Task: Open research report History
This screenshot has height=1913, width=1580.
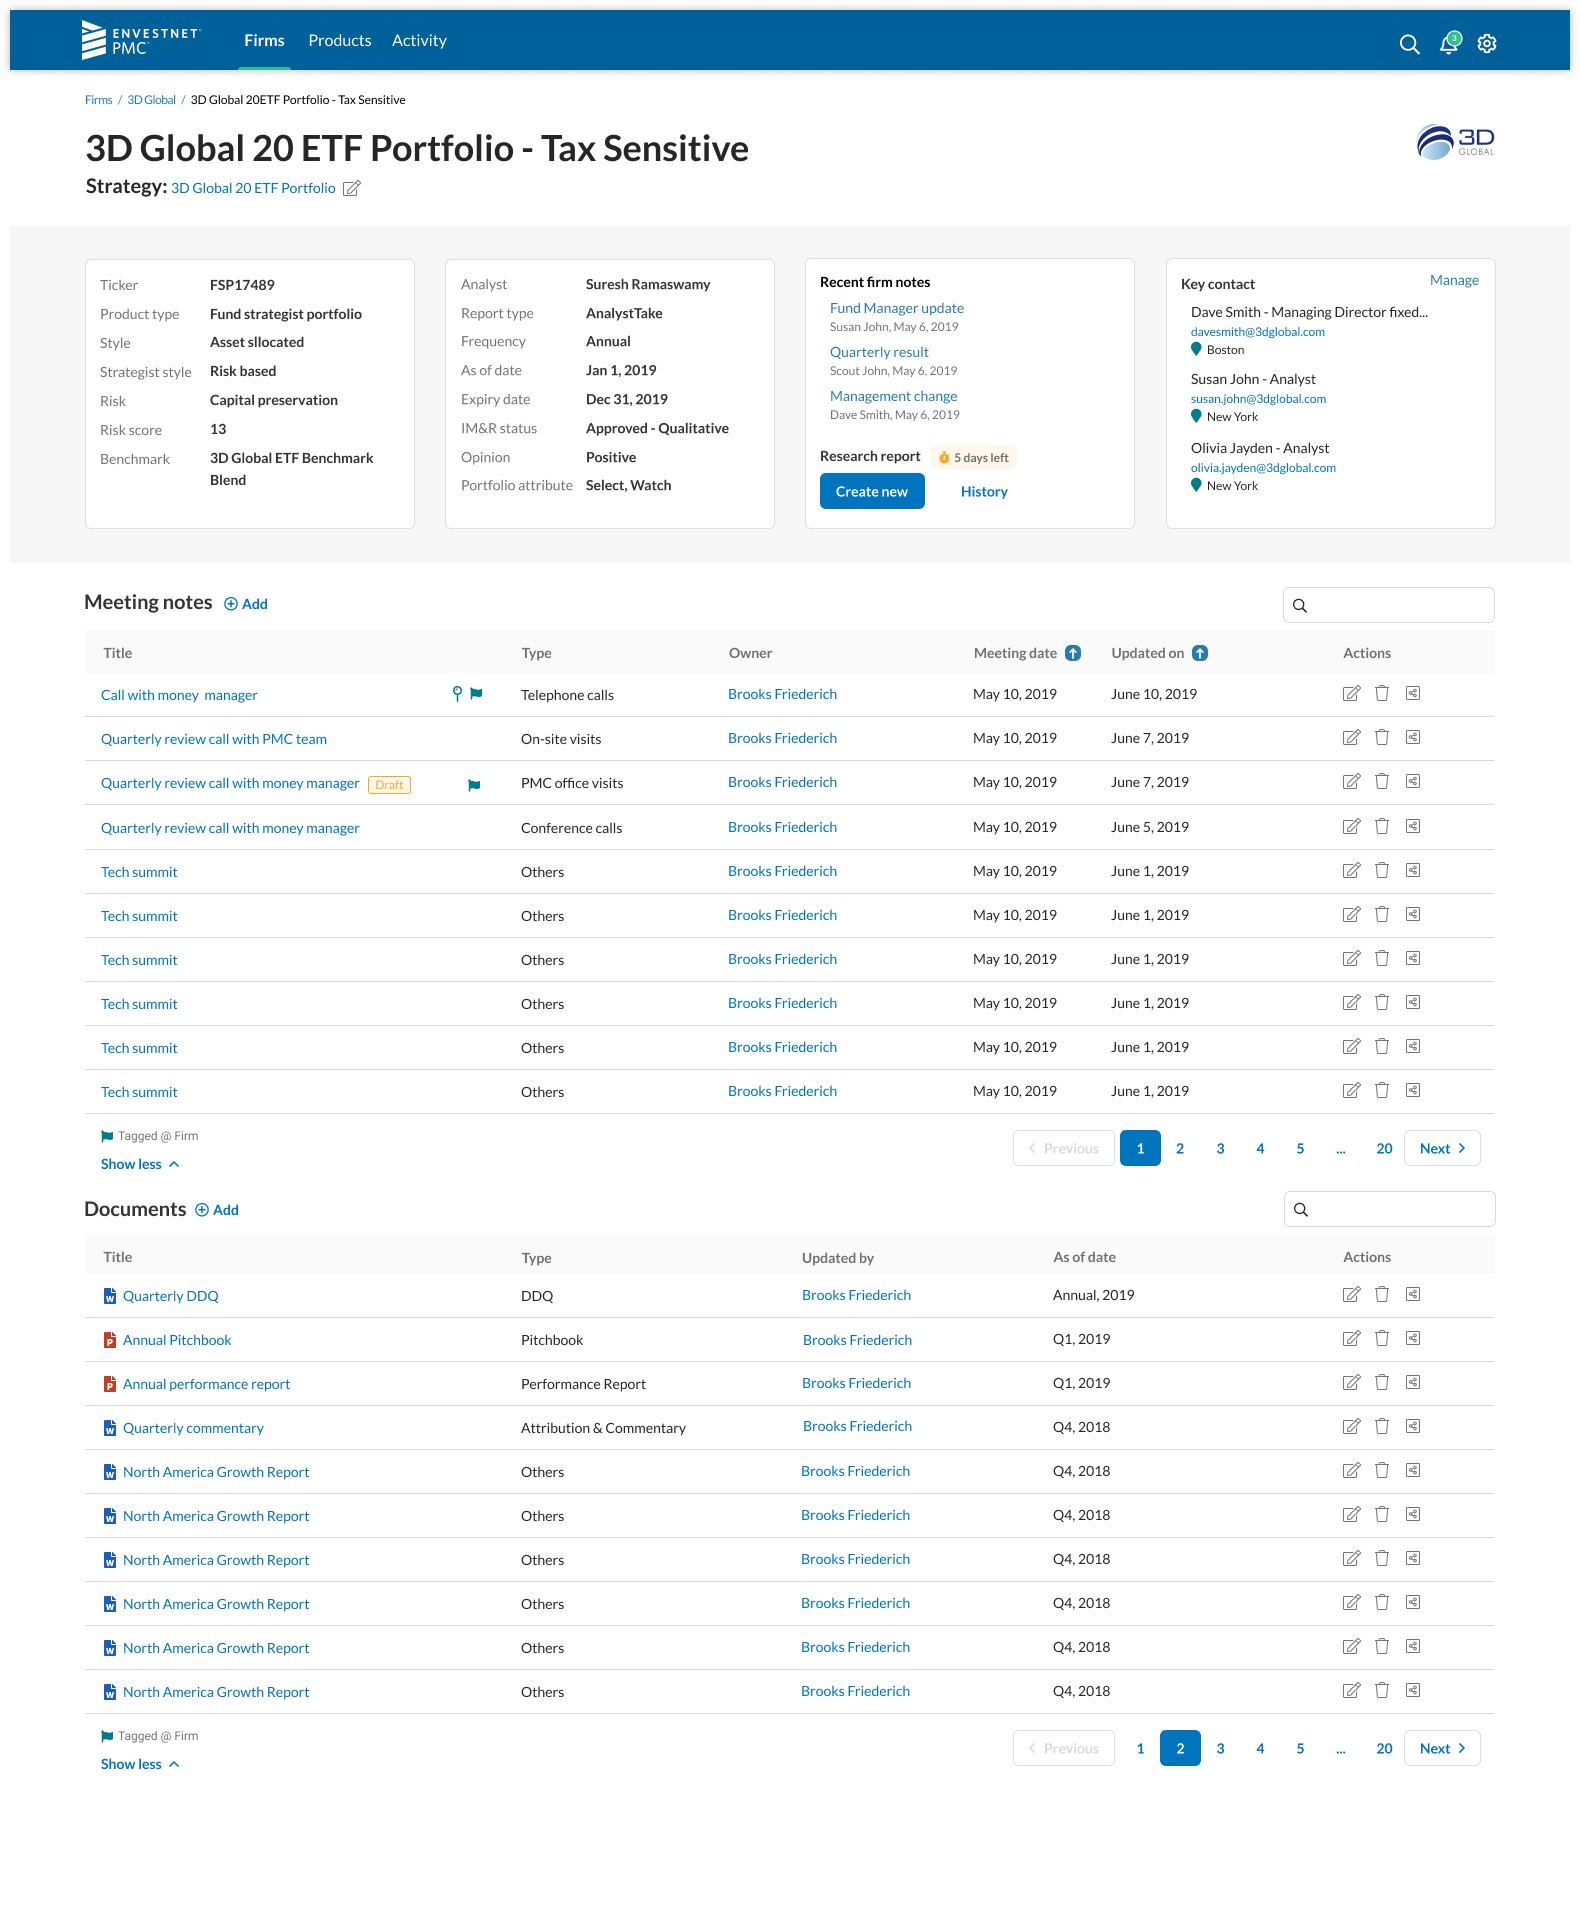Action: click(x=984, y=492)
